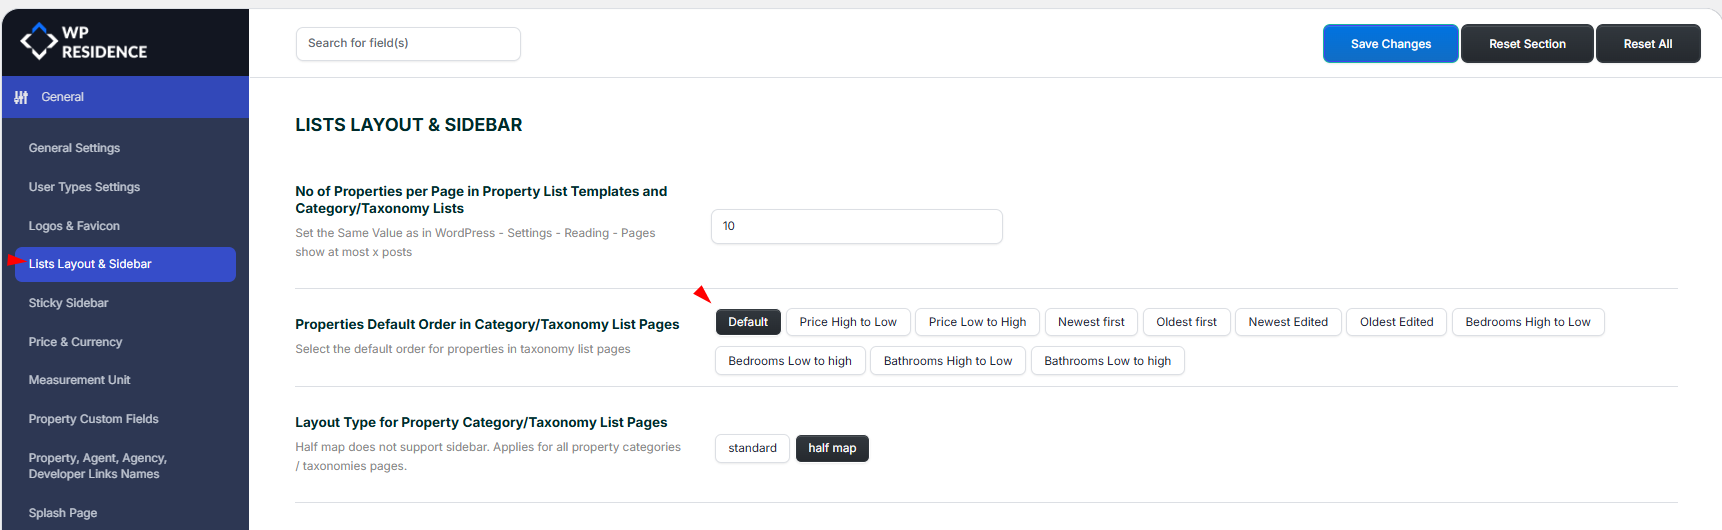Viewport: 1722px width, 530px height.
Task: Select Lists Layout & Sidebar item
Action: pyautogui.click(x=90, y=264)
